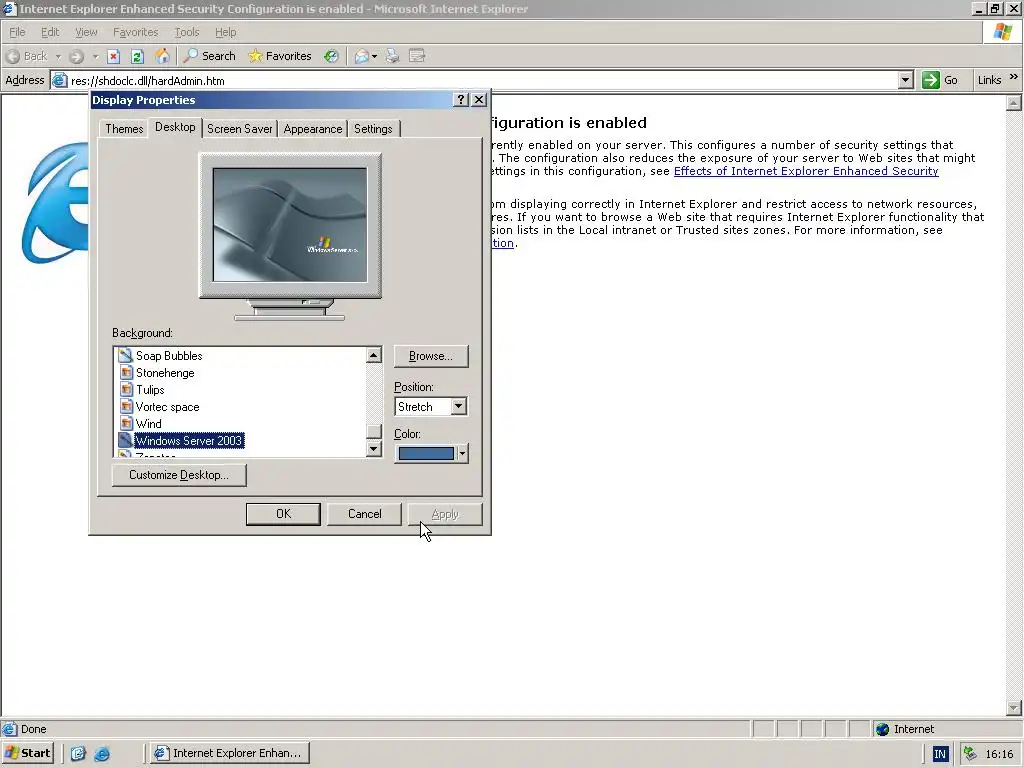Click Cancel in Display Properties

click(x=364, y=514)
